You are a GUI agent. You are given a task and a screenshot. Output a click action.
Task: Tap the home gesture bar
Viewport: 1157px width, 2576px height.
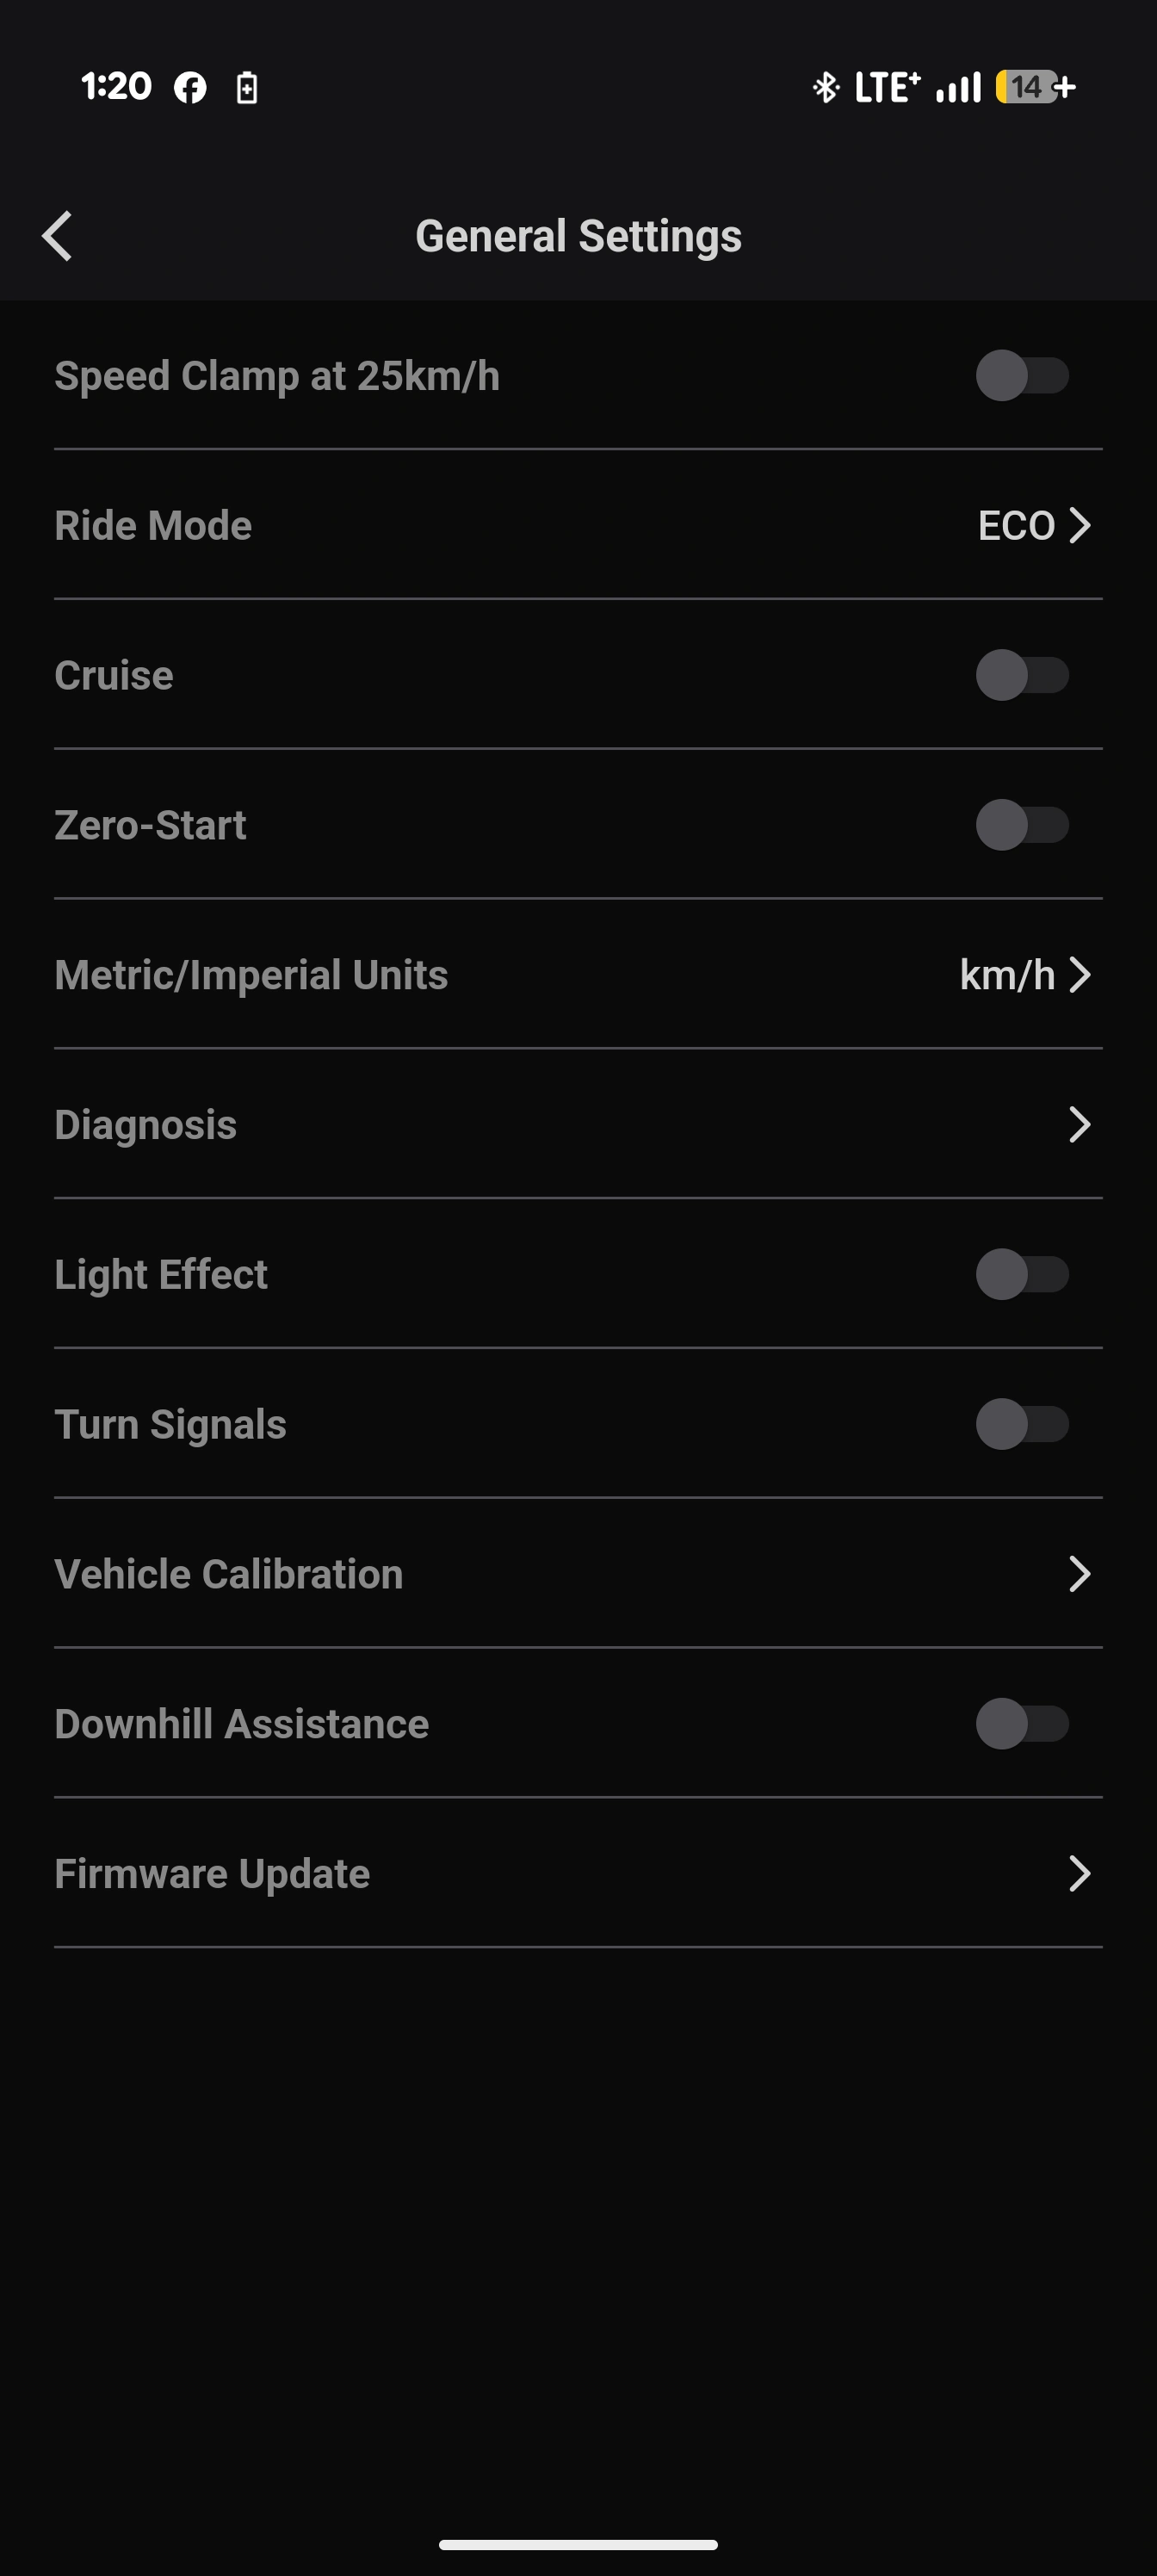coord(578,2545)
